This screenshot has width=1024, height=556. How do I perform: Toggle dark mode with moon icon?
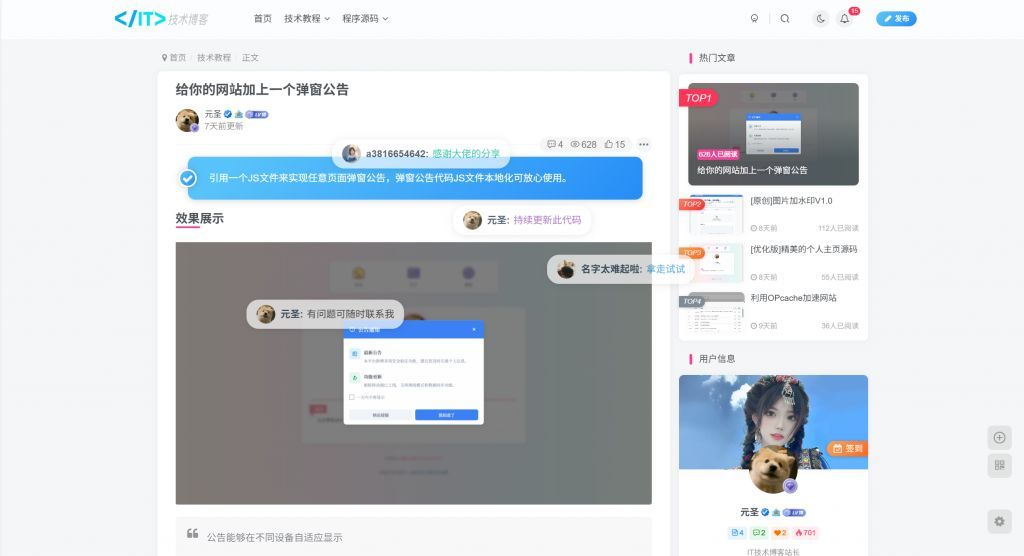pyautogui.click(x=821, y=18)
